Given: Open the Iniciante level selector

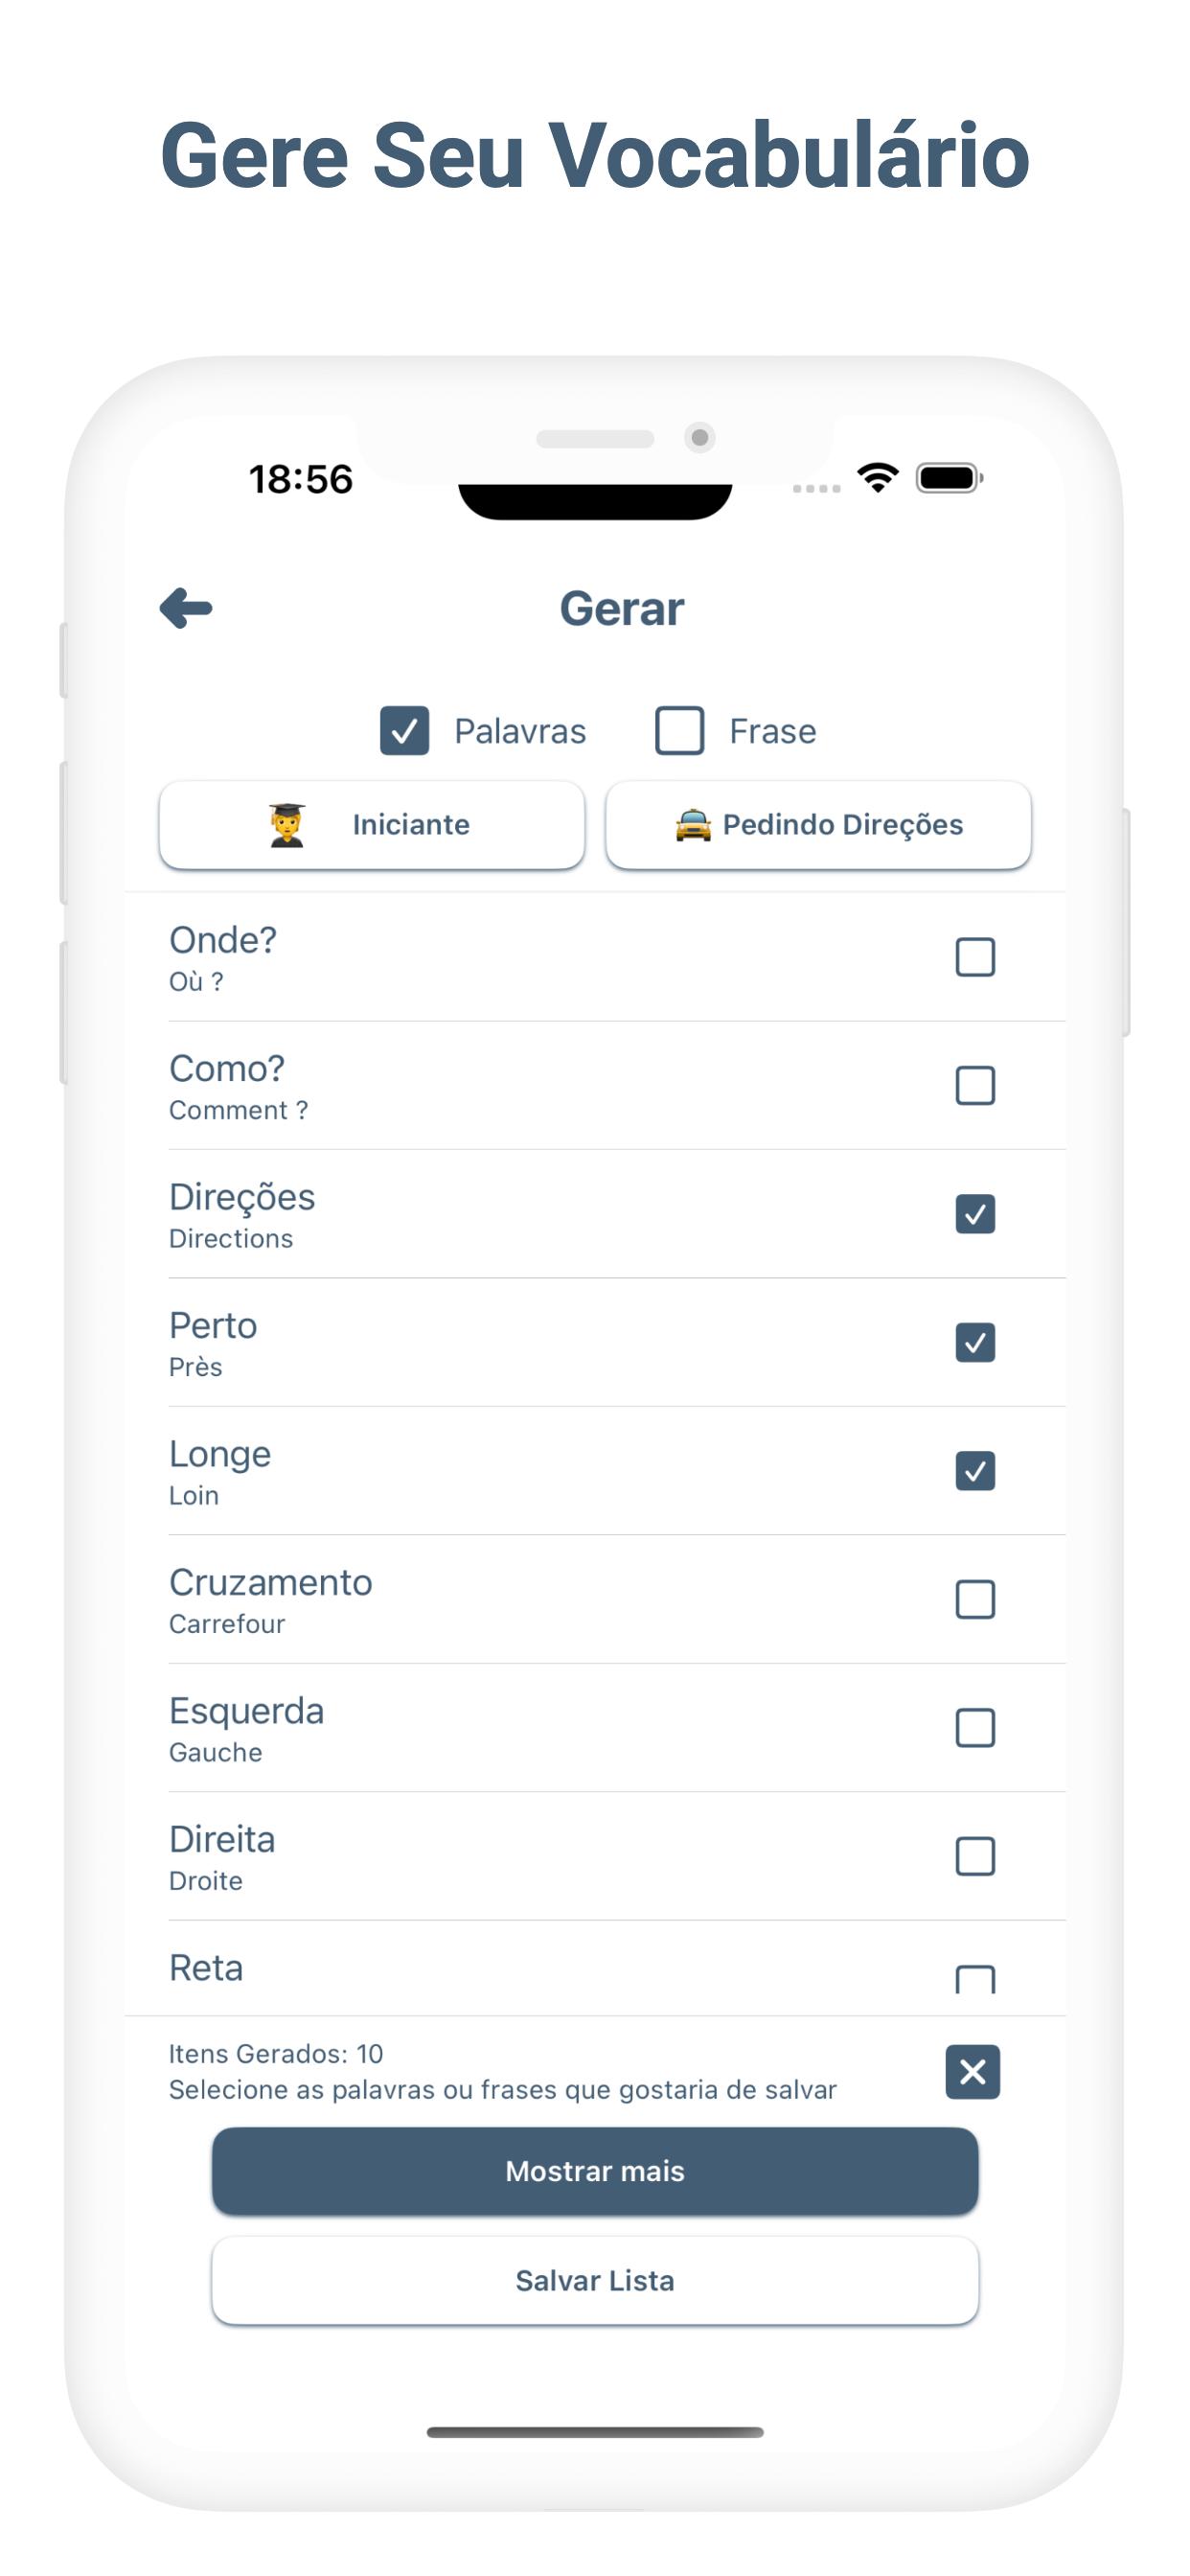Looking at the screenshot, I should (x=372, y=825).
